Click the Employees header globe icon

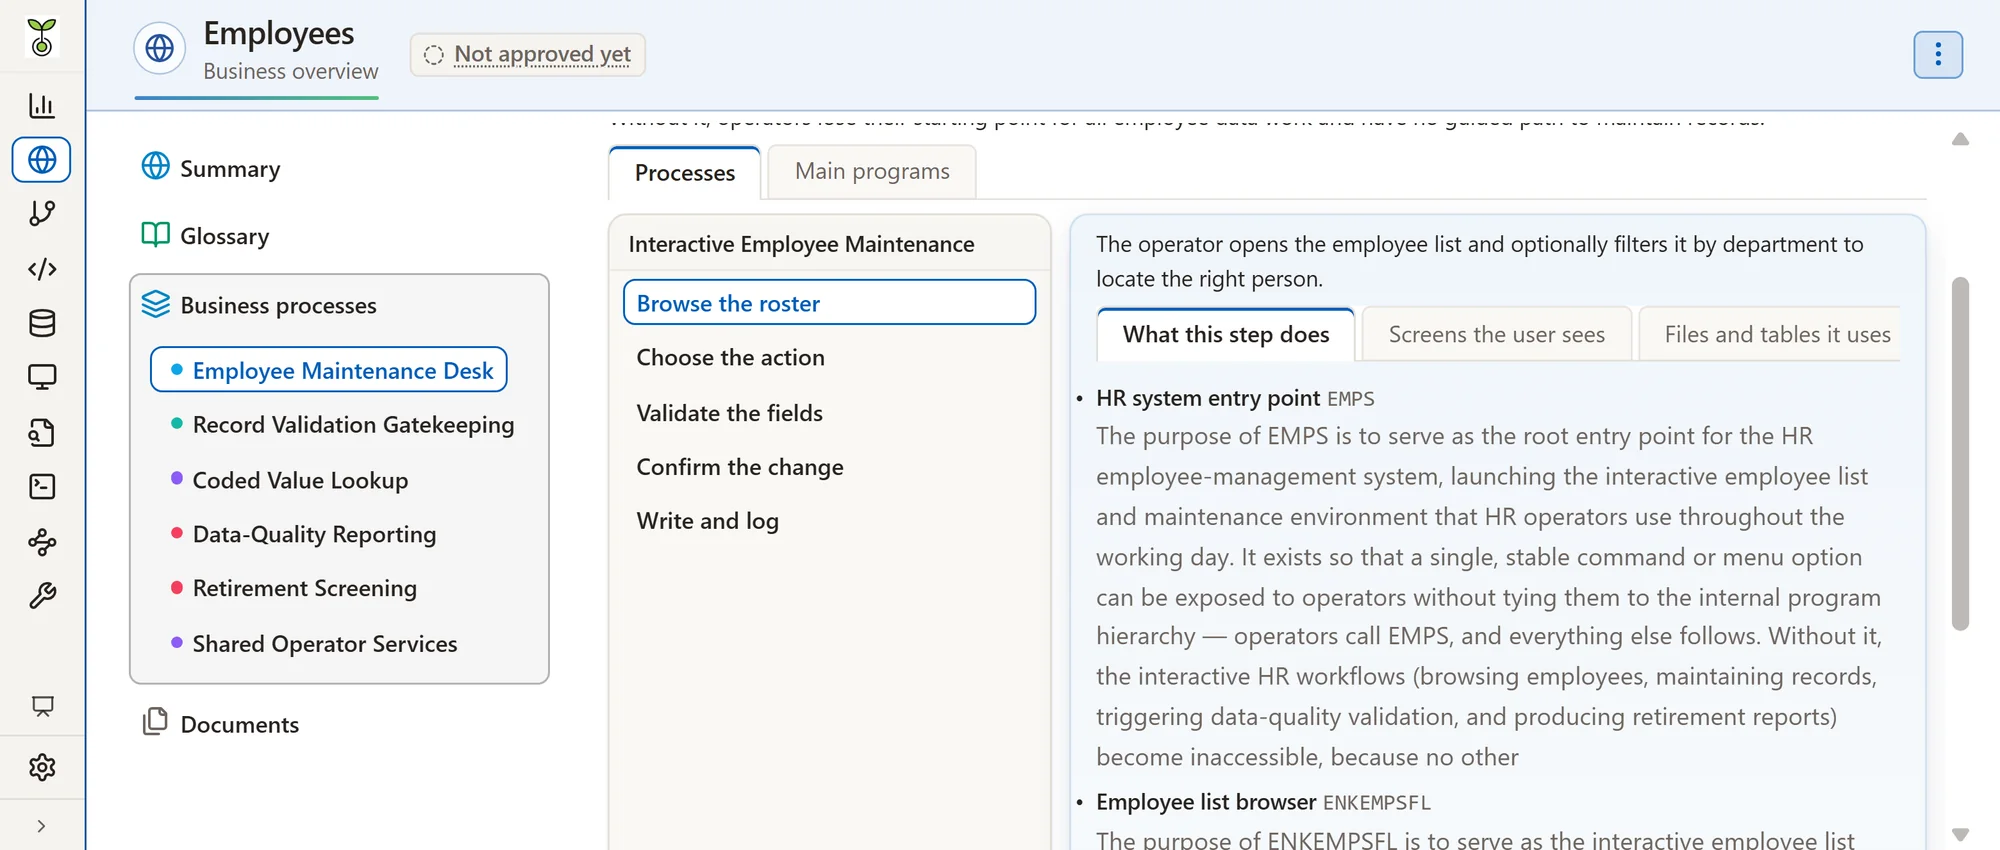pos(160,48)
